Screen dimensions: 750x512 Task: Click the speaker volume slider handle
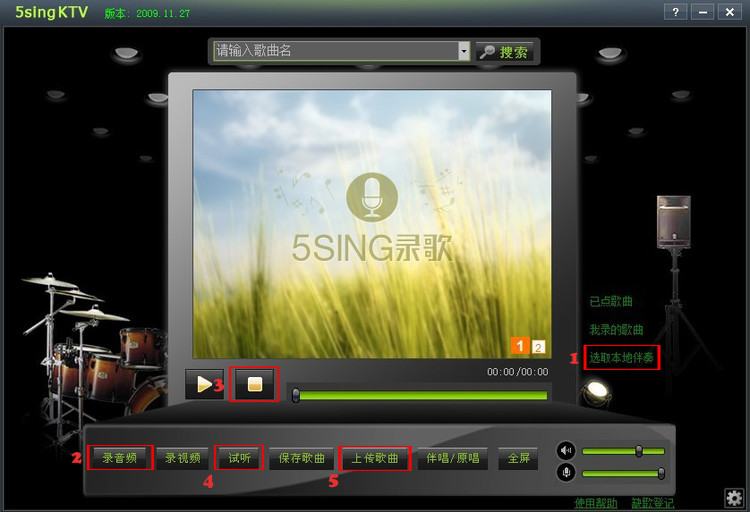pyautogui.click(x=639, y=451)
